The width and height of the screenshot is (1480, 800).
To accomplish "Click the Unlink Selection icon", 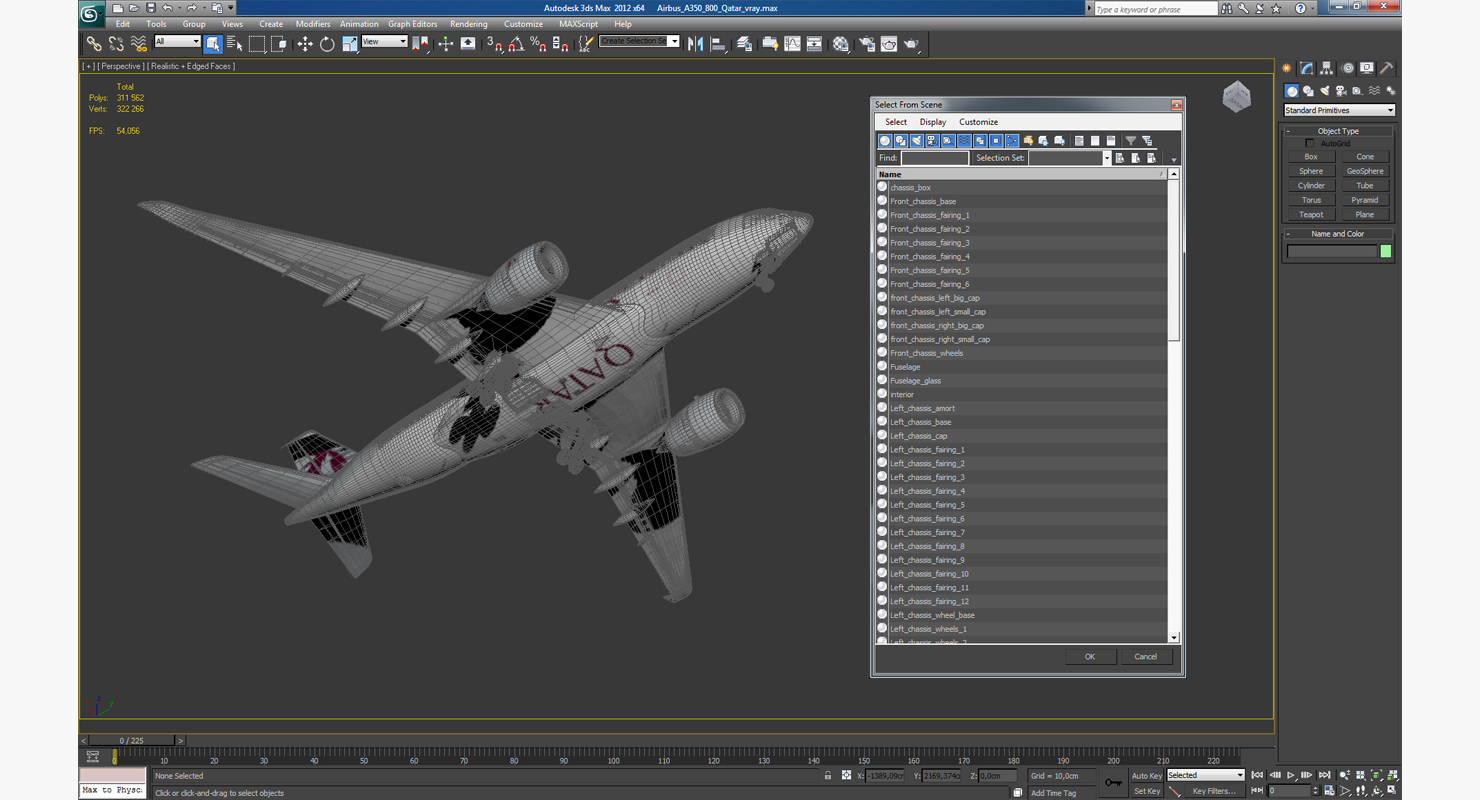I will [x=116, y=43].
